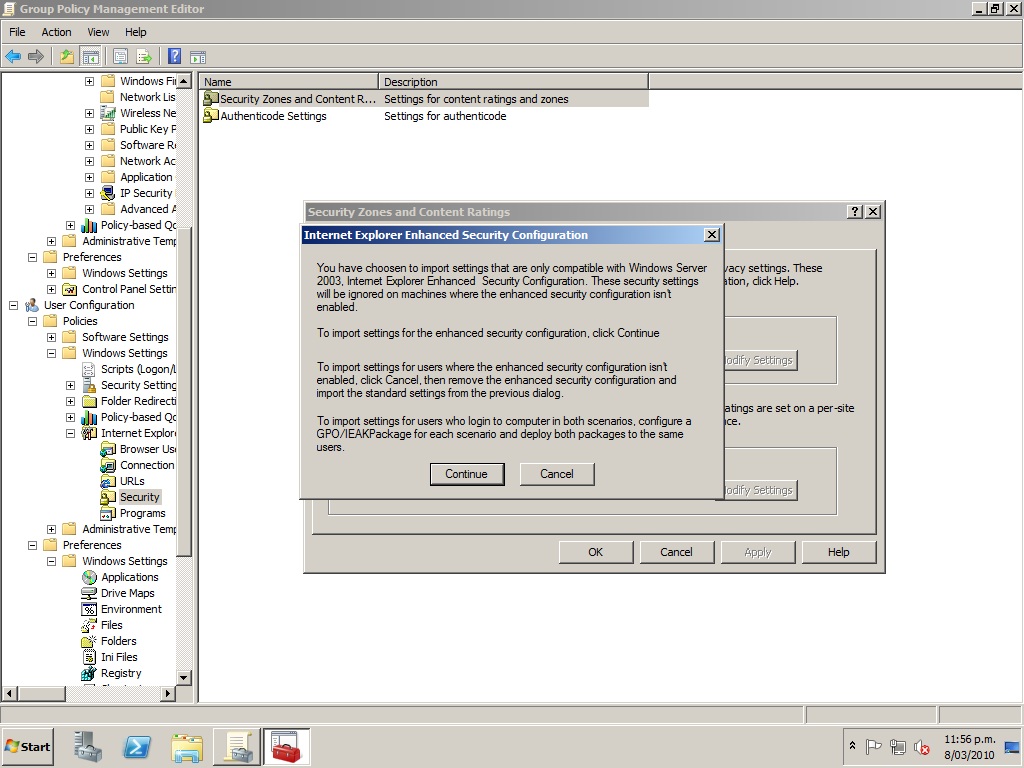Select the Folders preferences node
The width and height of the screenshot is (1024, 768).
(x=118, y=641)
